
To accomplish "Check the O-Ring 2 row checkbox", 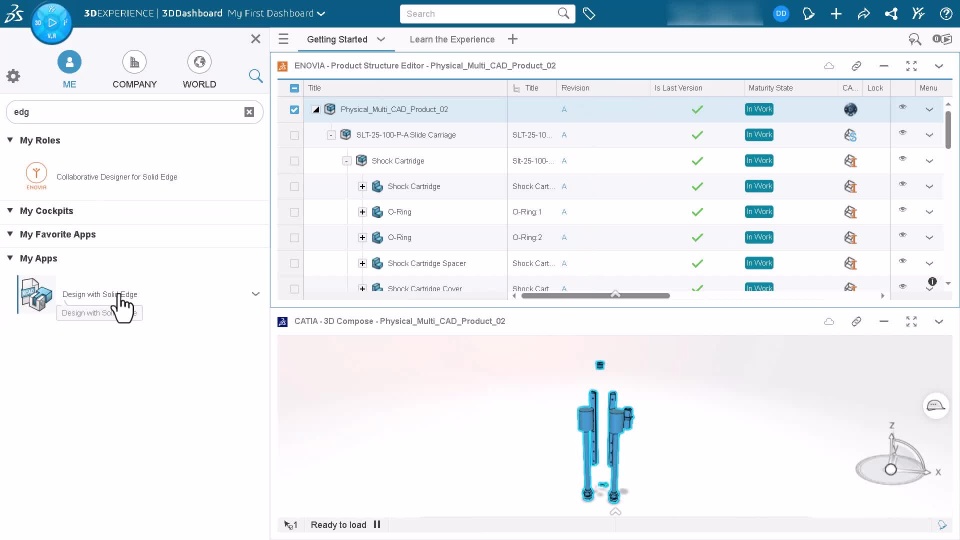I will coord(294,238).
